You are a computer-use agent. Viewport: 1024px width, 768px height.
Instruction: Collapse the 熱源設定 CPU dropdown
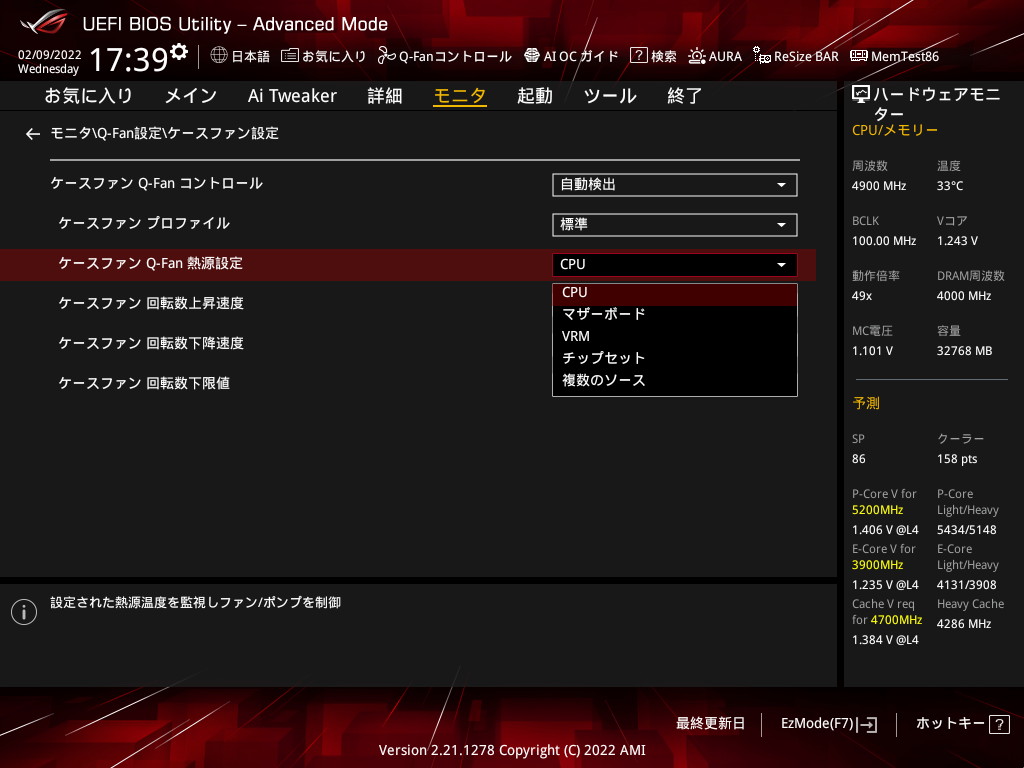(675, 264)
